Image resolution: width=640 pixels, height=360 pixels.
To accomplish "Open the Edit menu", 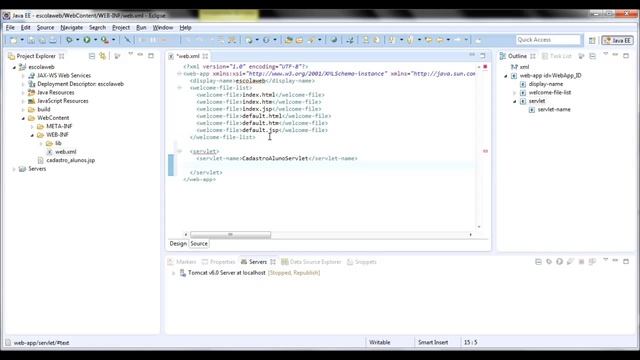I will (x=26, y=27).
